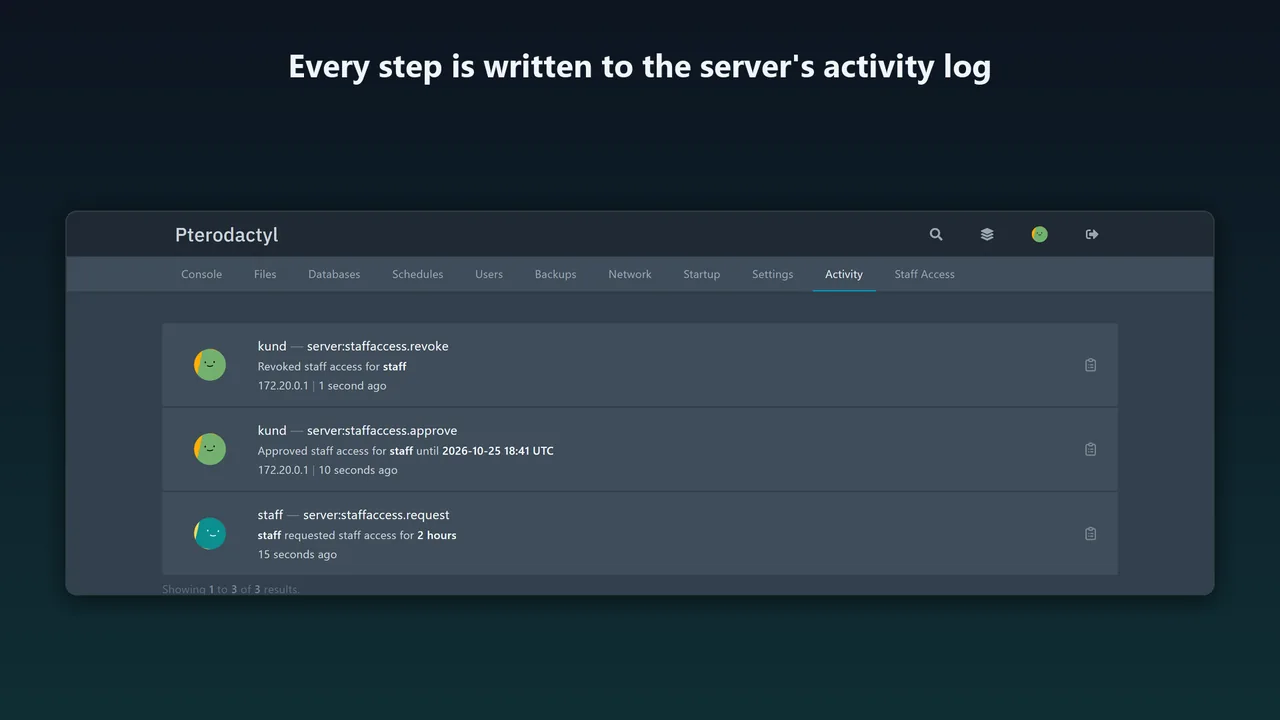Go to the Databases tab
This screenshot has height=720, width=1280.
point(334,274)
